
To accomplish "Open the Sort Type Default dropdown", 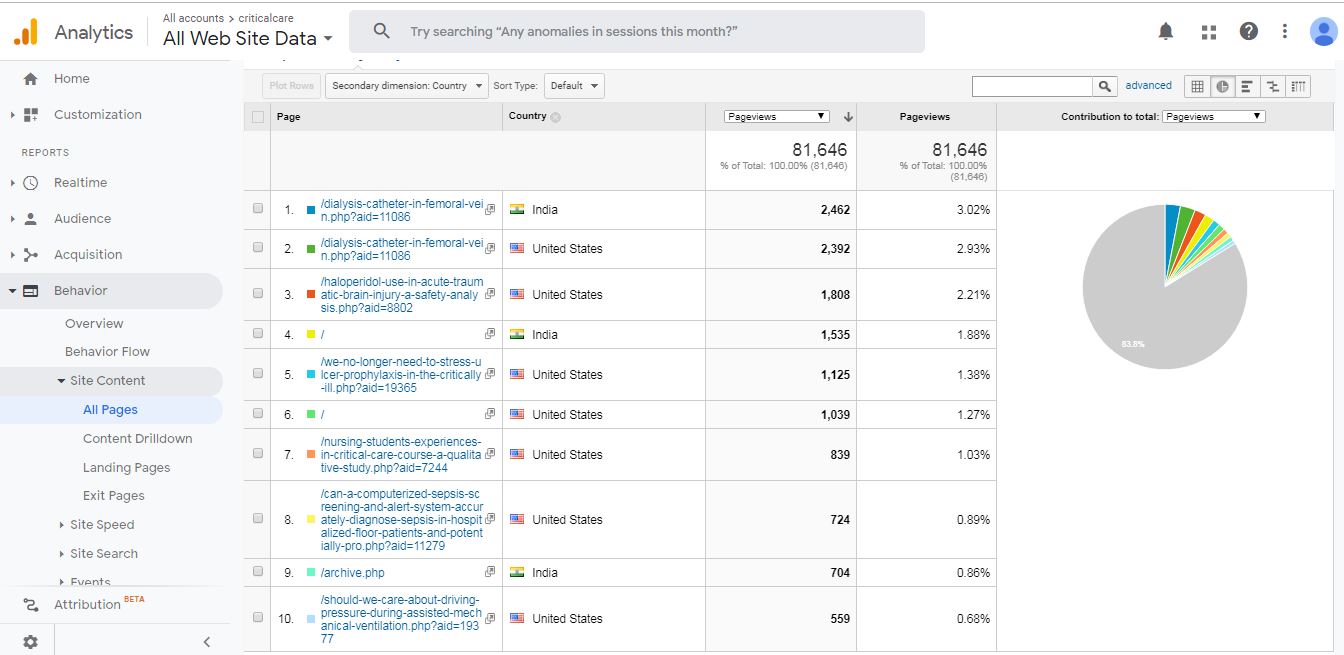I will tap(574, 86).
